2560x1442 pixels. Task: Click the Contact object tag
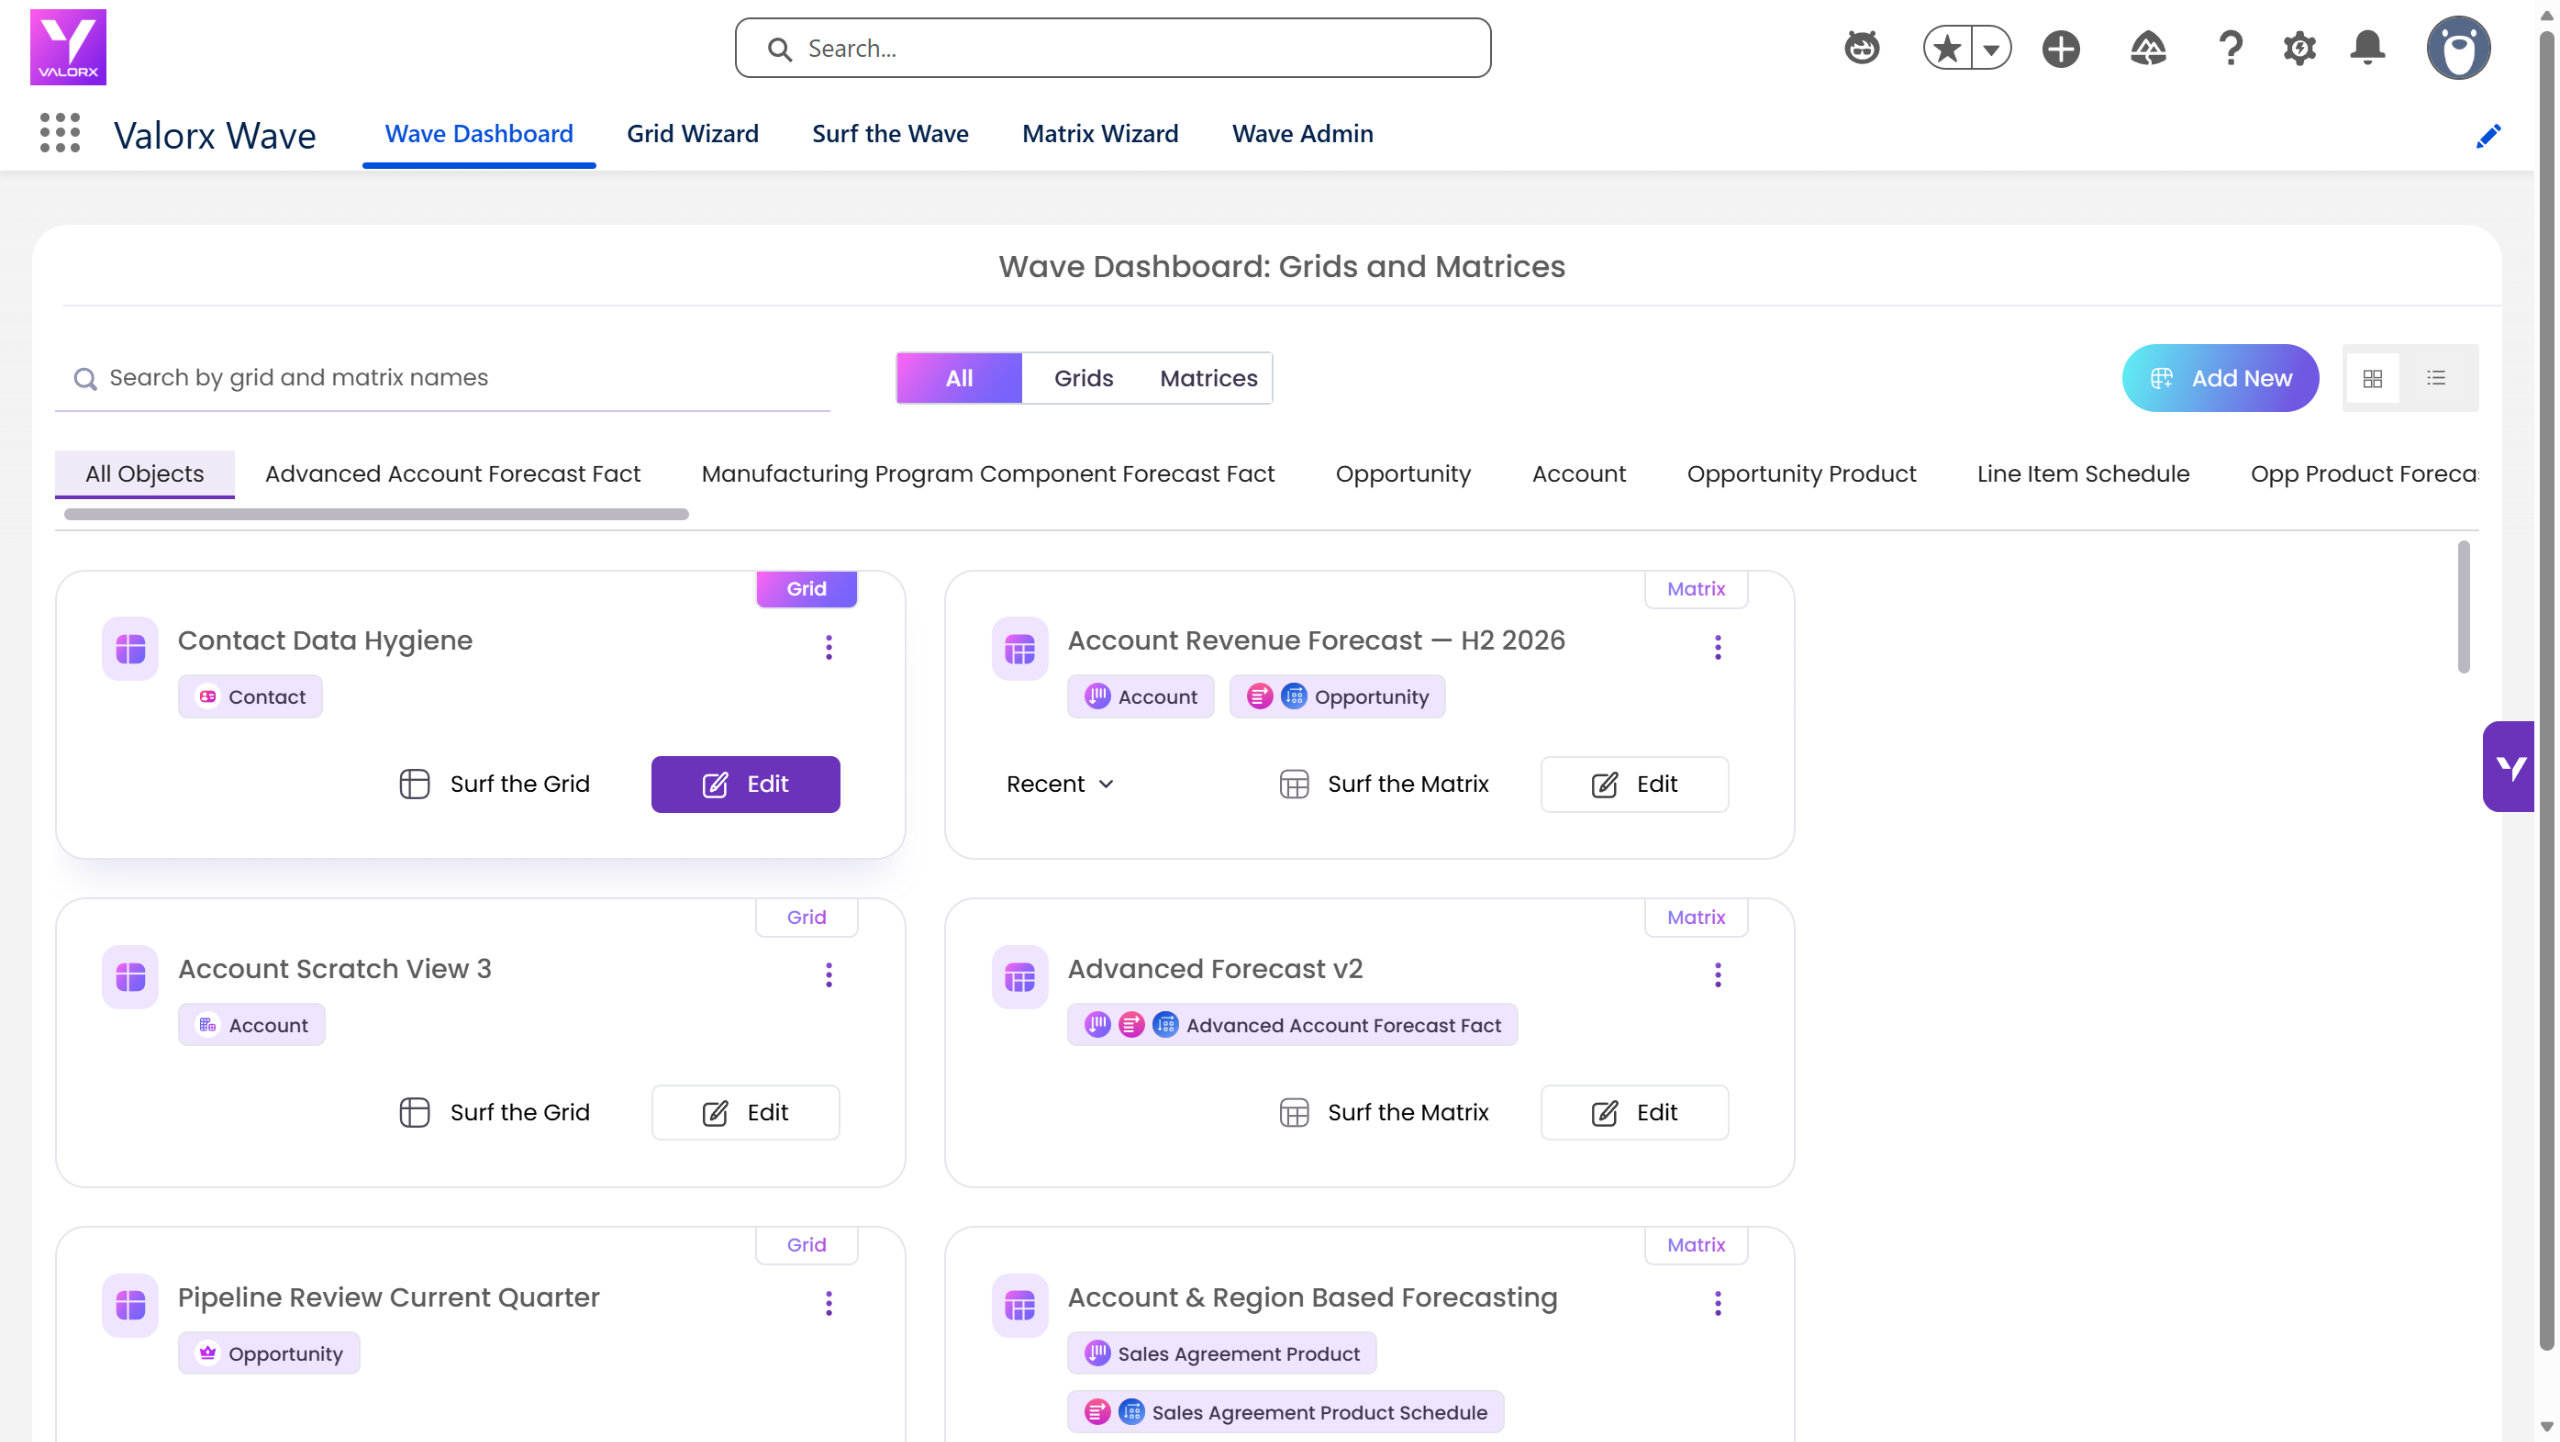coord(250,697)
